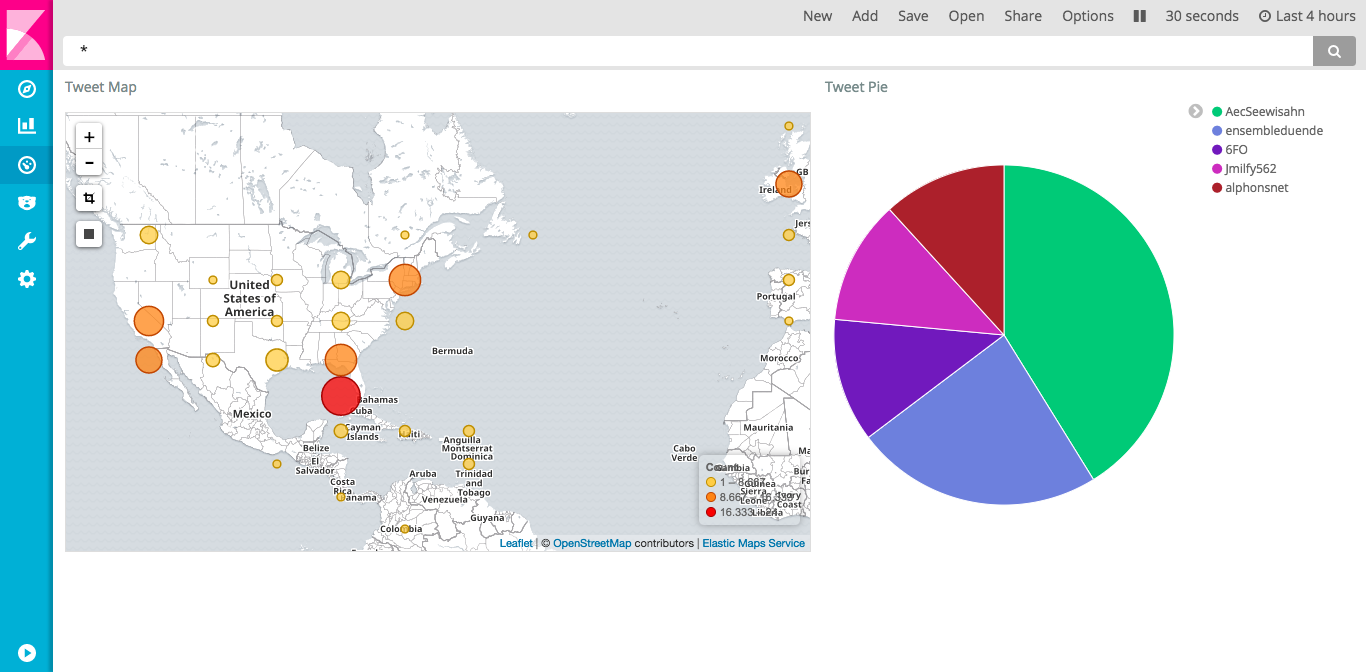Screen dimensions: 1366x672
Task: Open the Kibana logo home
Action: [x=26, y=35]
